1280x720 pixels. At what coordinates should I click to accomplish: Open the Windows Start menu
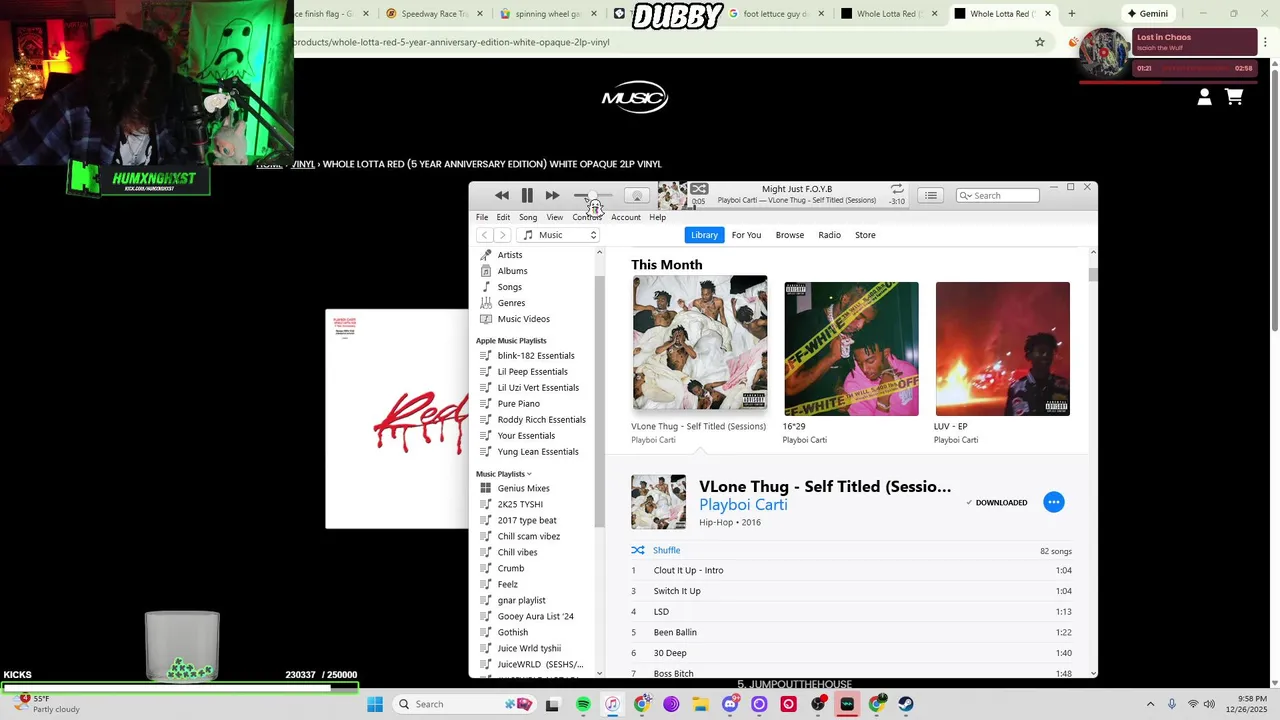tap(375, 704)
